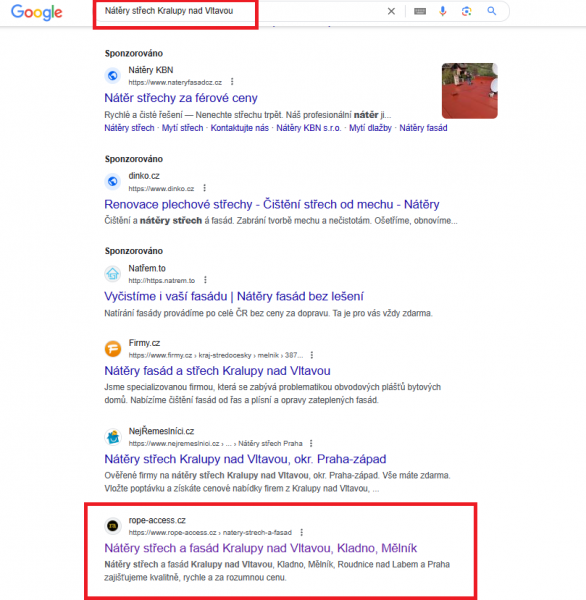This screenshot has height=600, width=586.
Task: Click the magnifier search button
Action: tap(492, 11)
